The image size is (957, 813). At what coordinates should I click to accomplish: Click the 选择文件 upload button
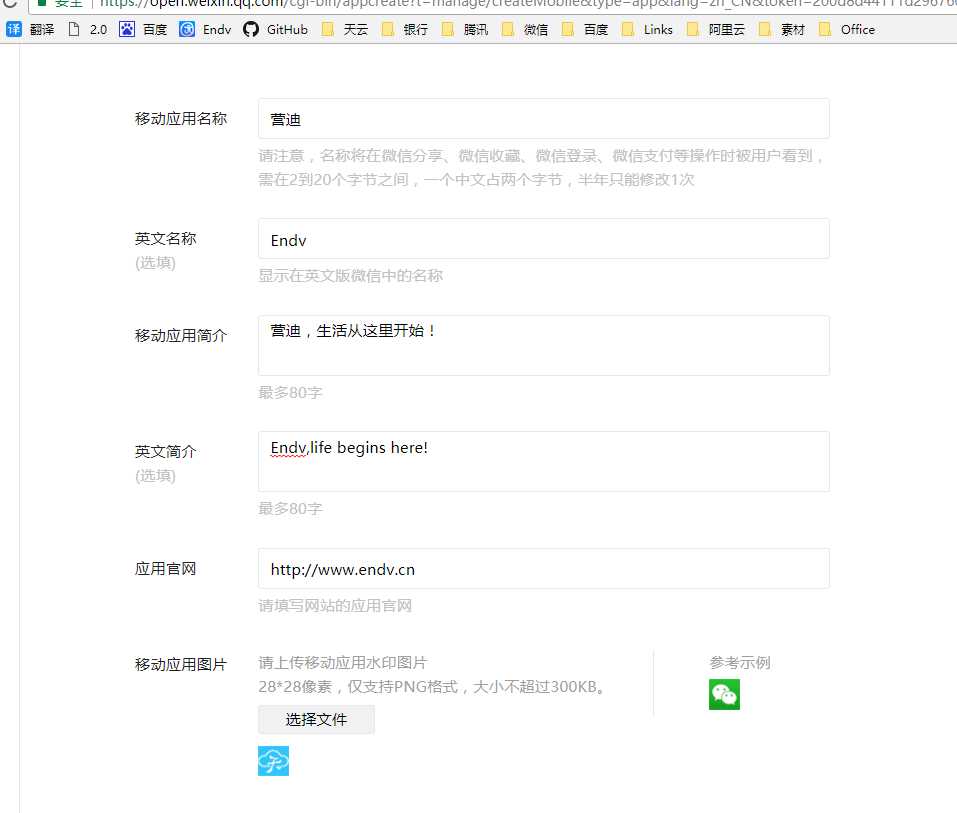(316, 720)
